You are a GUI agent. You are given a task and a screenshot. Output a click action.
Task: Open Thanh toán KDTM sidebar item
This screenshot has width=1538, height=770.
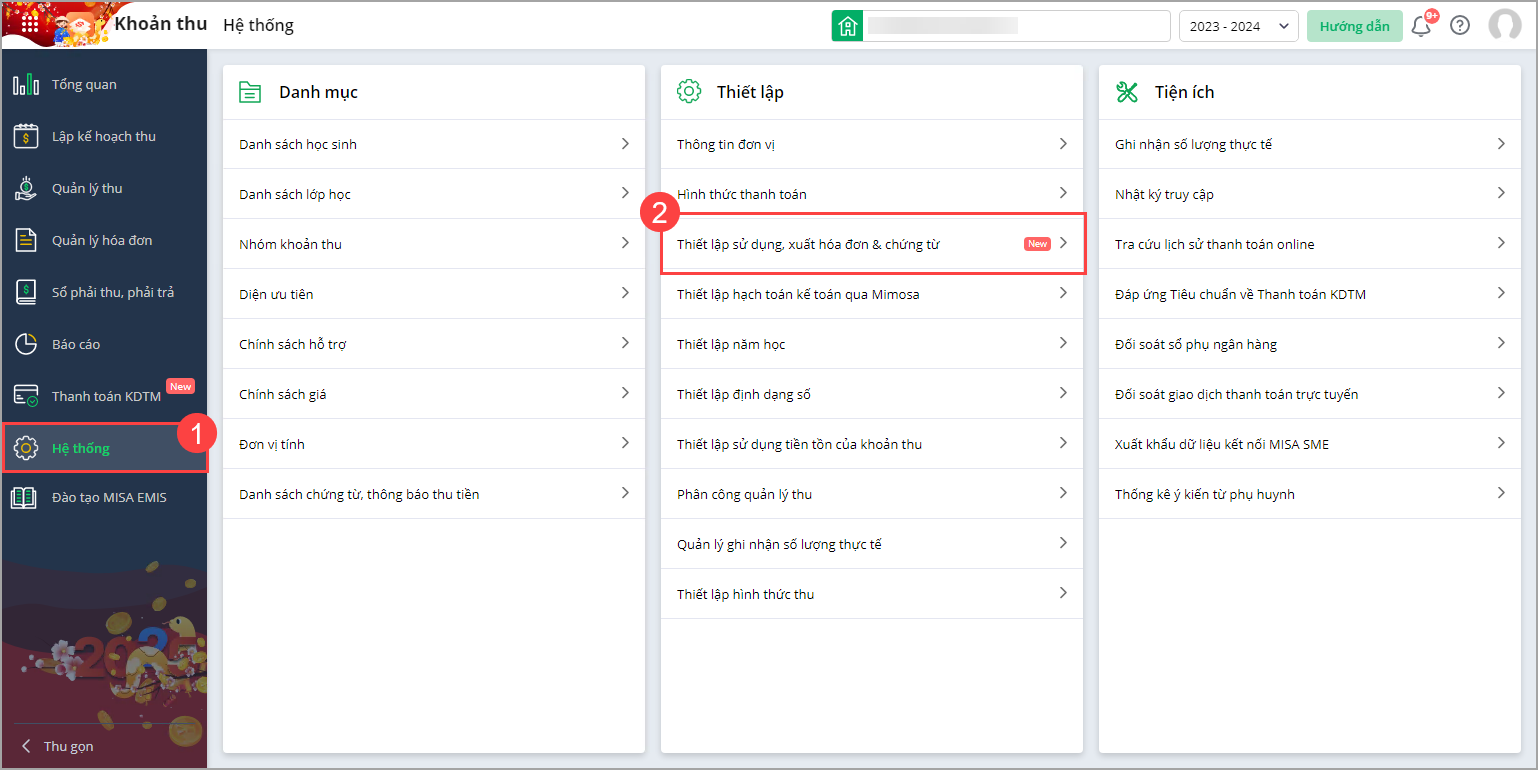[105, 397]
